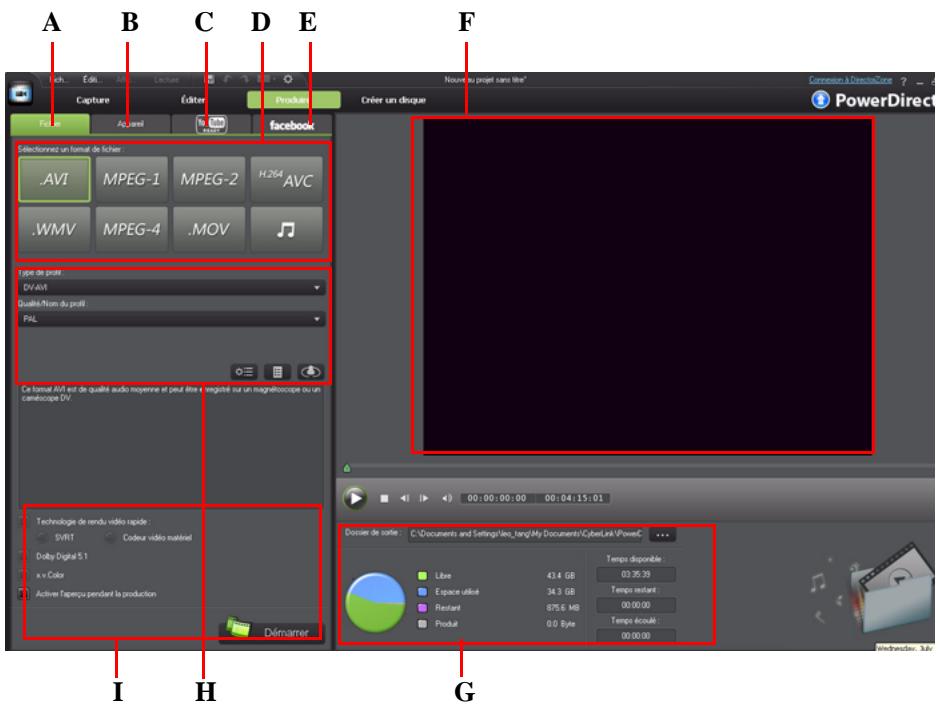This screenshot has width=940, height=709.
Task: Select the Produire module tab
Action: [x=294, y=100]
